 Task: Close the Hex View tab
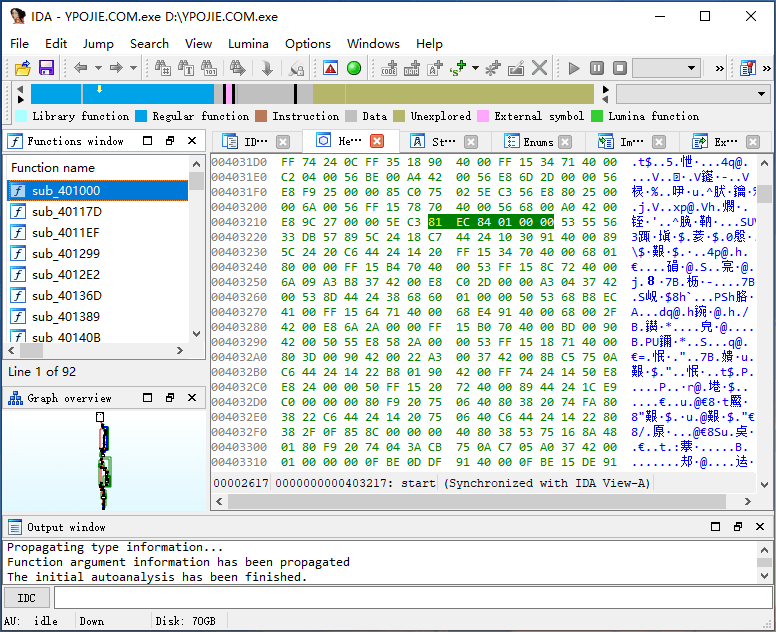click(x=377, y=141)
